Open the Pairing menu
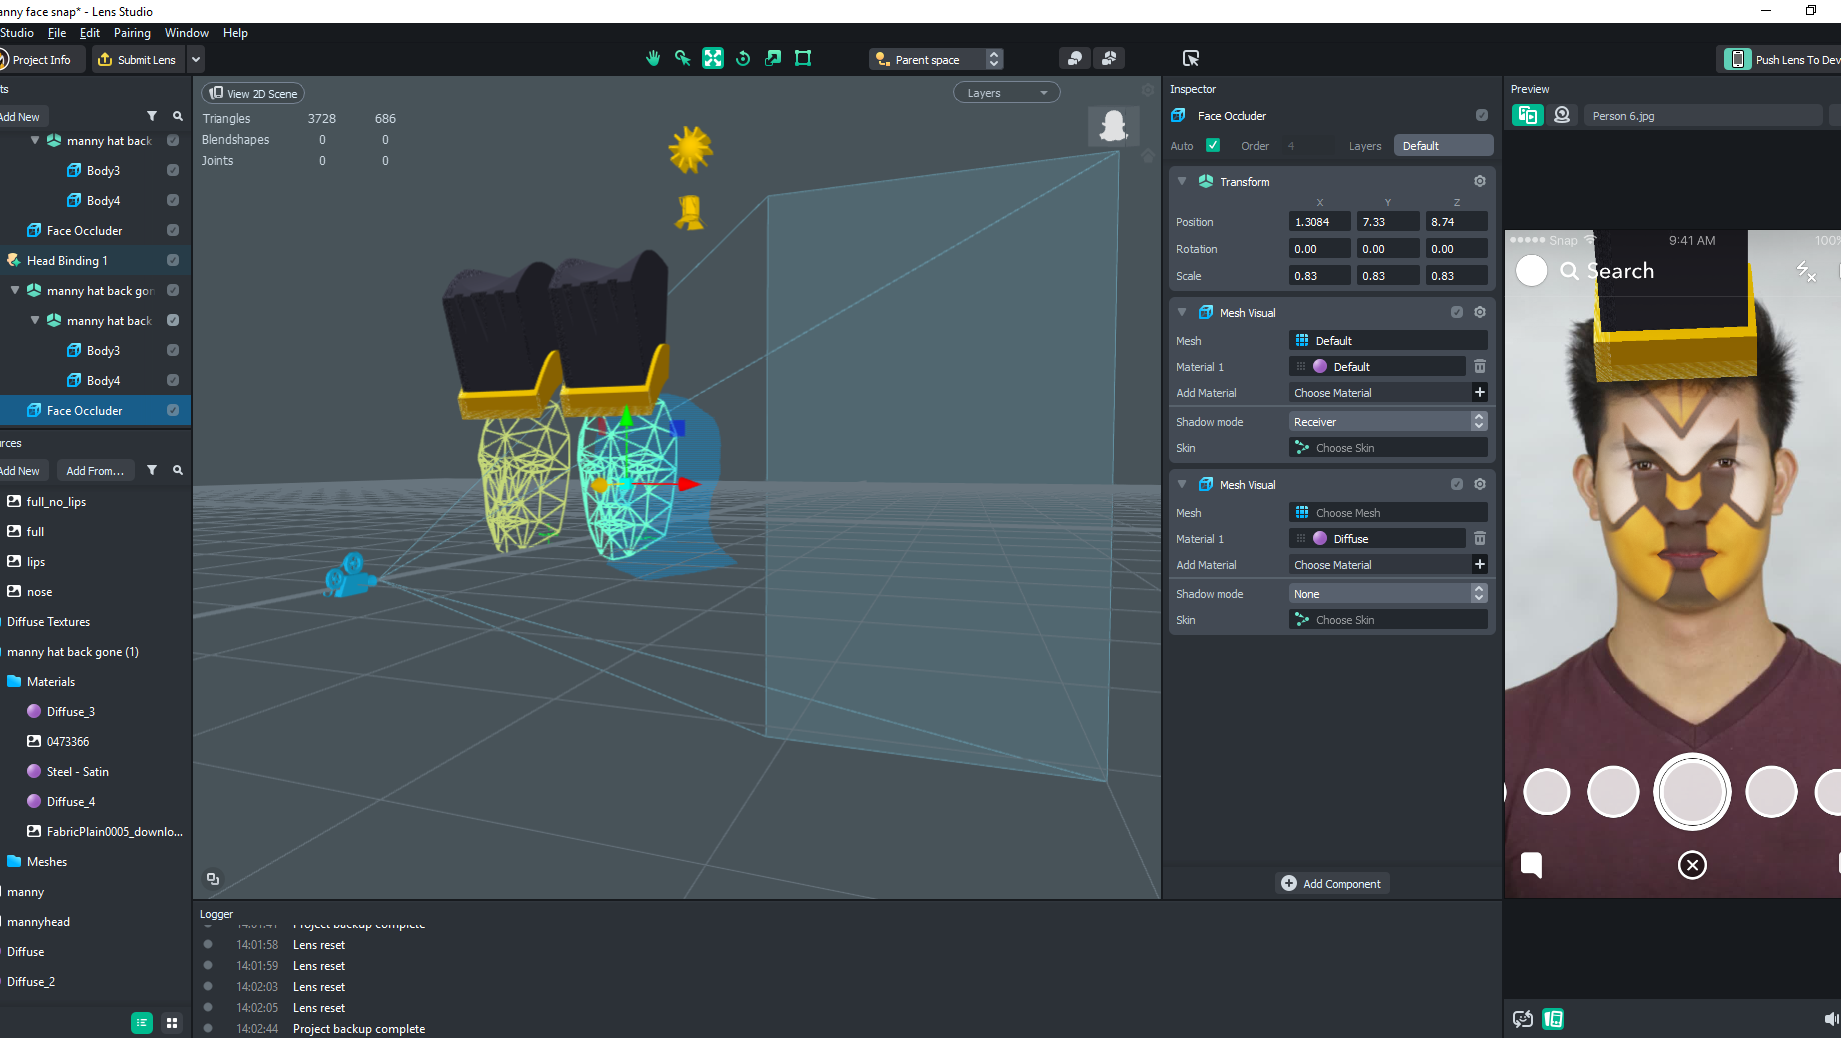 pos(132,33)
